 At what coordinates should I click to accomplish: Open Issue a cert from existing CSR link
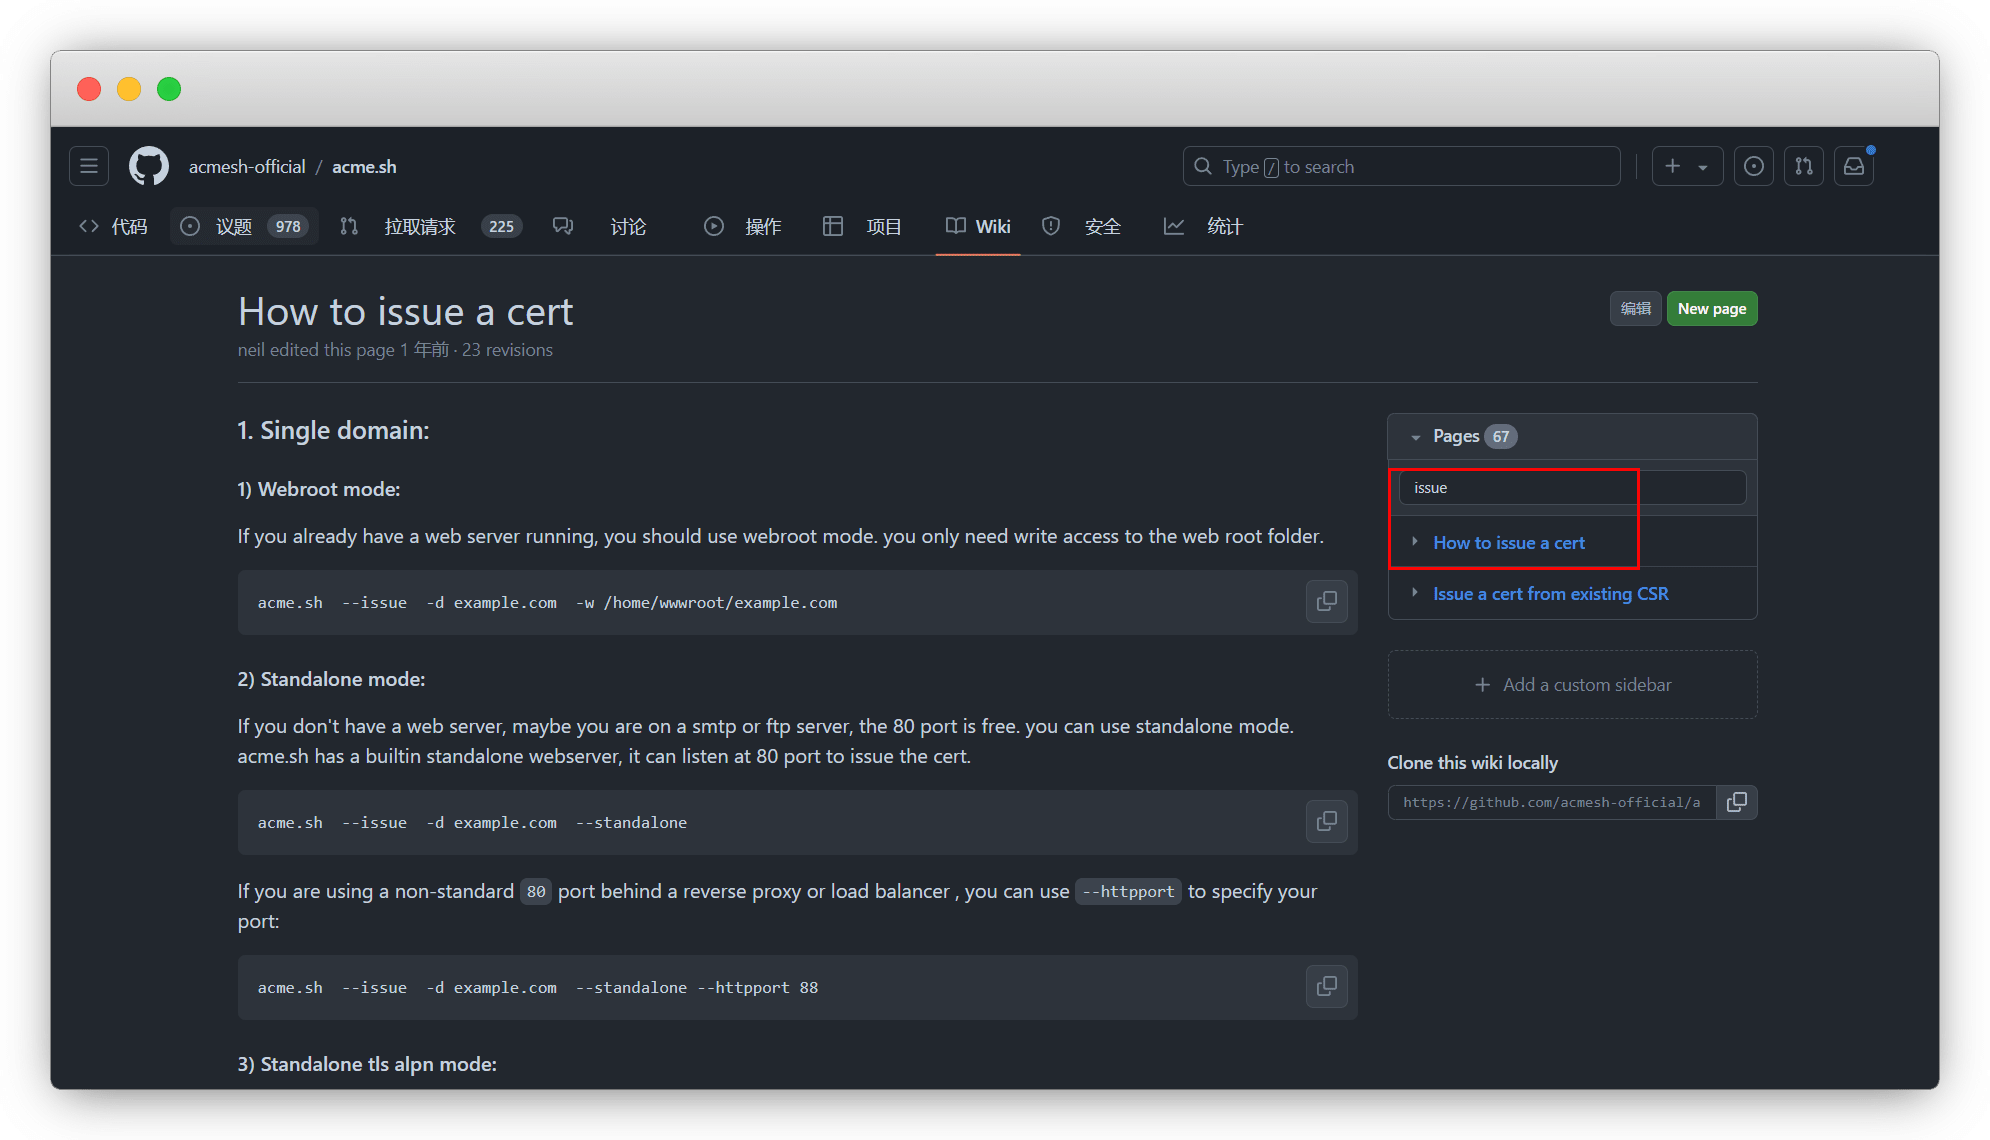1550,594
